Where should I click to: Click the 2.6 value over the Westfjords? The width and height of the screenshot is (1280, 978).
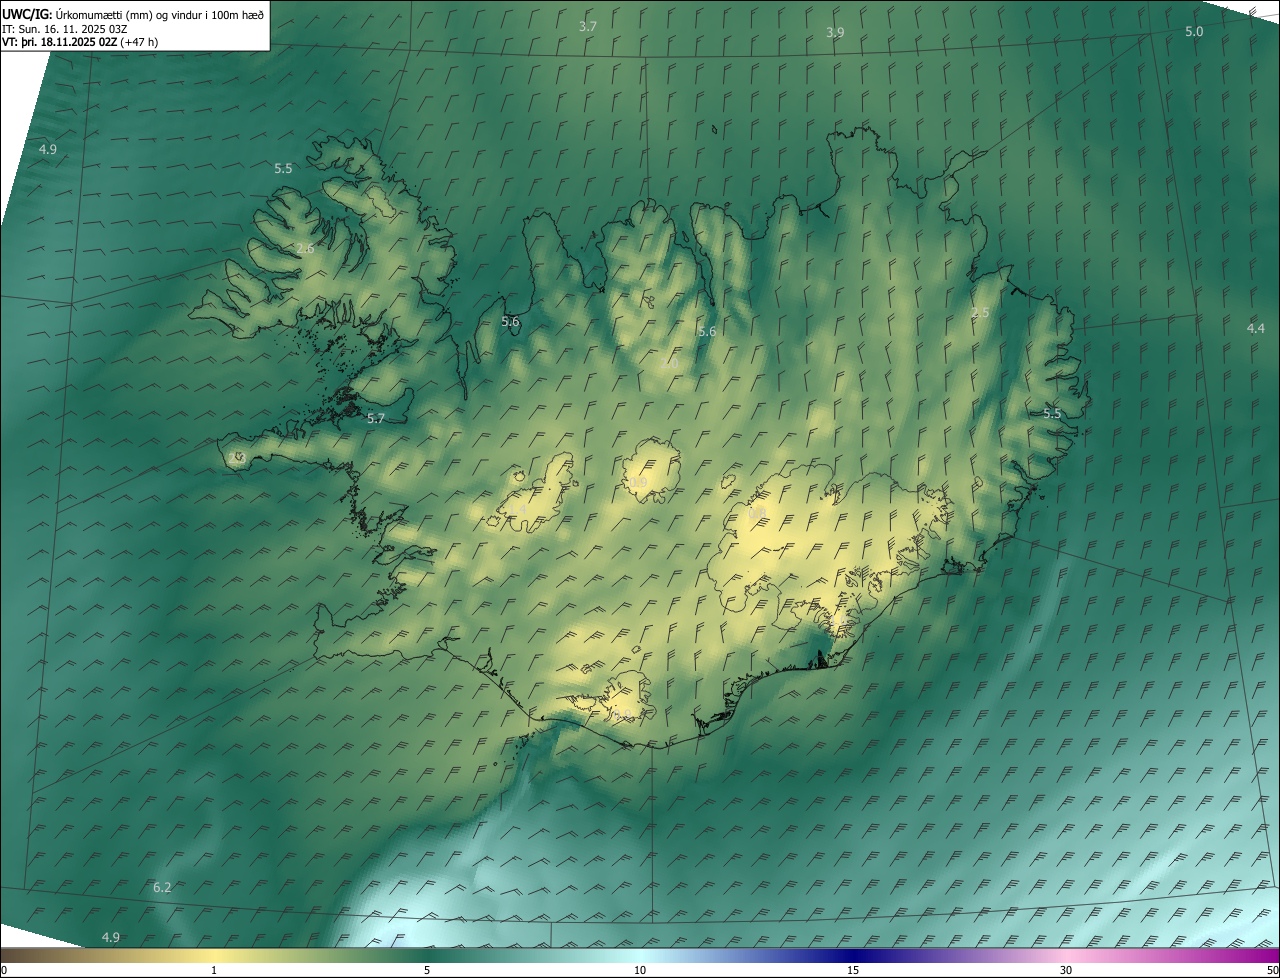(x=305, y=248)
